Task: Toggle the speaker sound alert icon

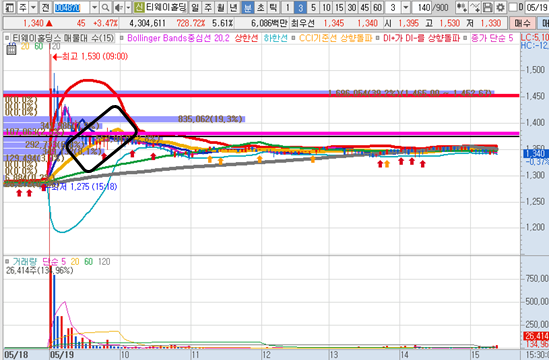Action: [119, 7]
